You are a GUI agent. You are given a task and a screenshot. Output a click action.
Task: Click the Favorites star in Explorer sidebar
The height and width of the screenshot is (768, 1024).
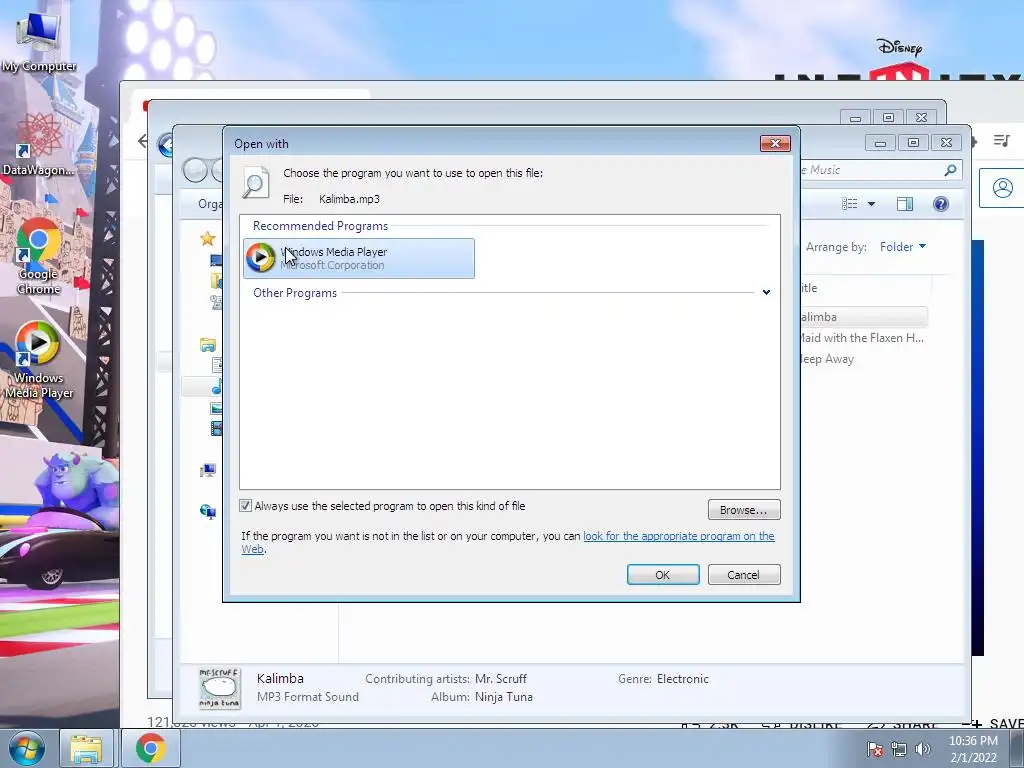[x=208, y=238]
